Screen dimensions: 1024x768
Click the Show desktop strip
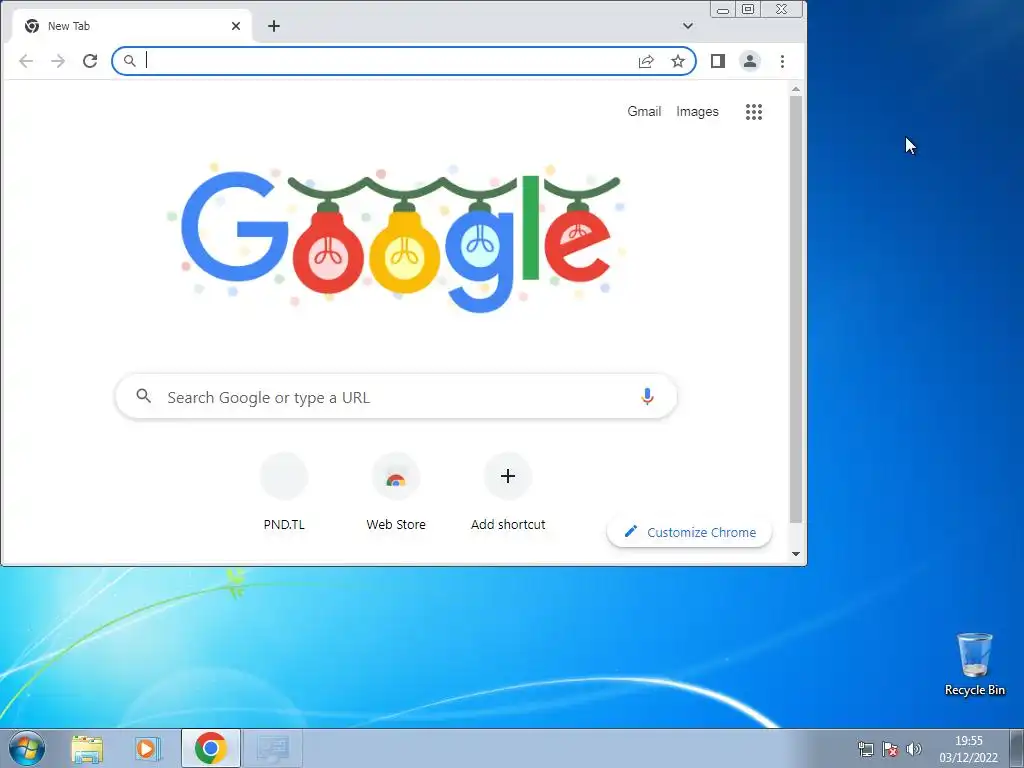coord(1017,748)
